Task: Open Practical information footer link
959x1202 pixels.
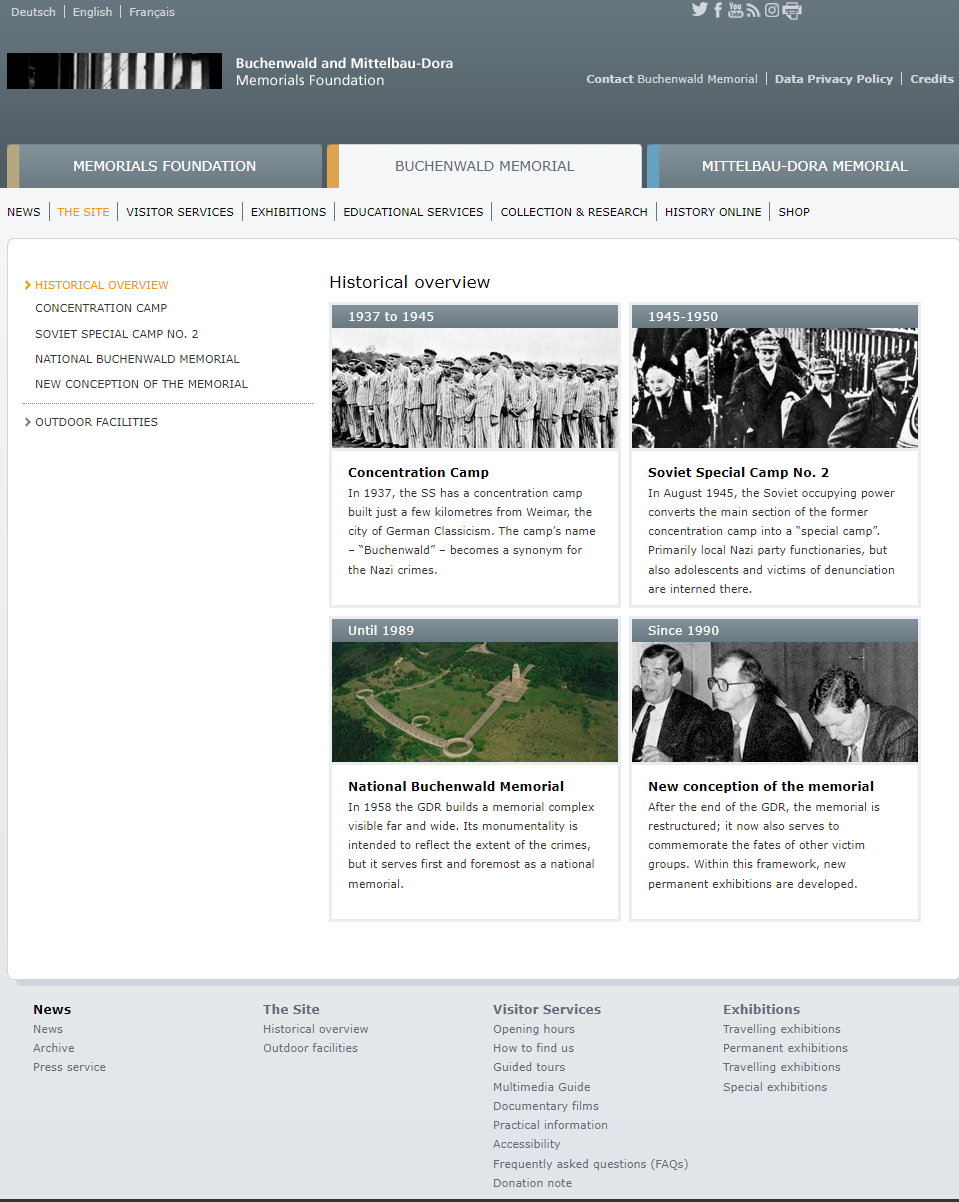Action: point(550,1125)
